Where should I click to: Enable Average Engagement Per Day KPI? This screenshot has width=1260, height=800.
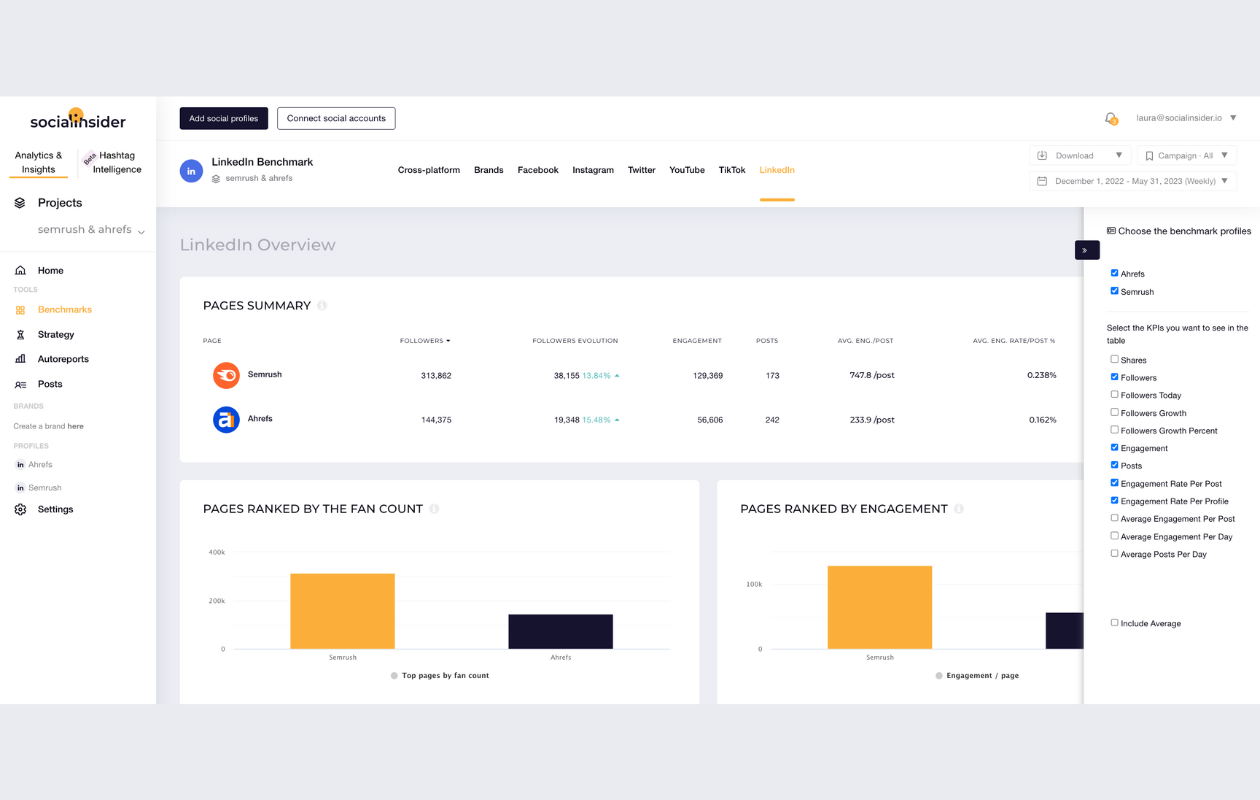pyautogui.click(x=1114, y=536)
